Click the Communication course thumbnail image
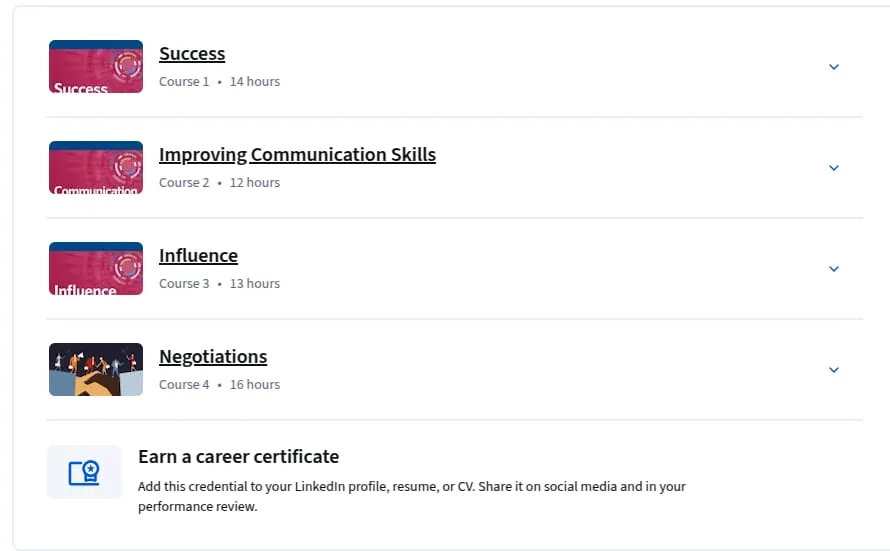Viewport: 890px width, 551px height. pos(96,167)
